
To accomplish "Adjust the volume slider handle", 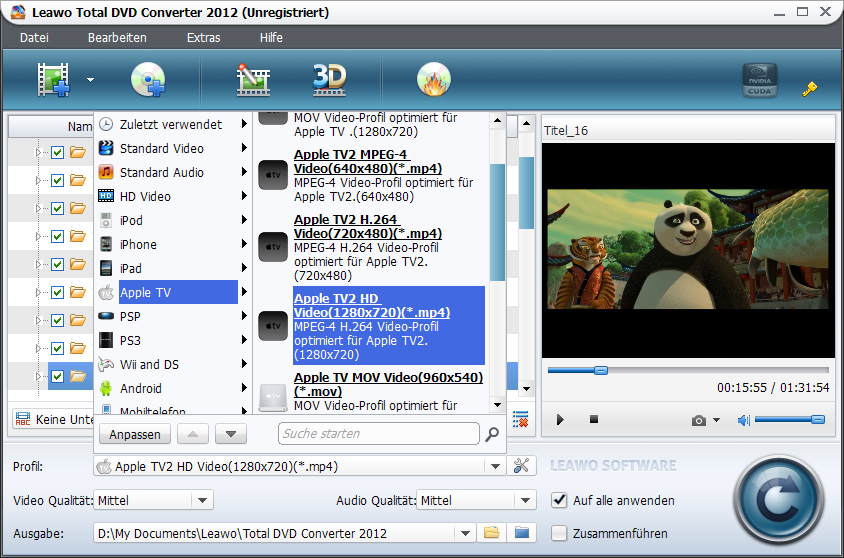I will [818, 420].
